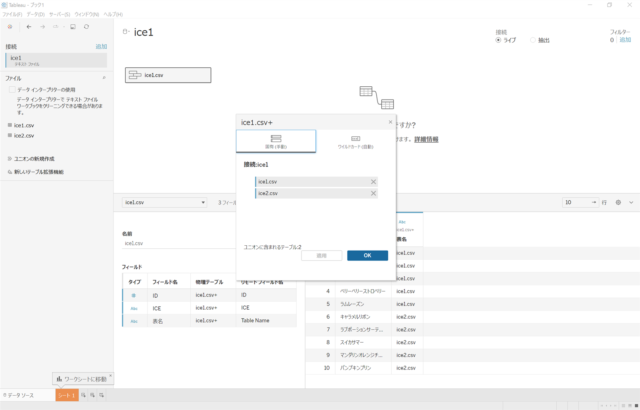640x410 pixels.
Task: Enable the Data Interpreter checkbox
Action: (x=10, y=90)
